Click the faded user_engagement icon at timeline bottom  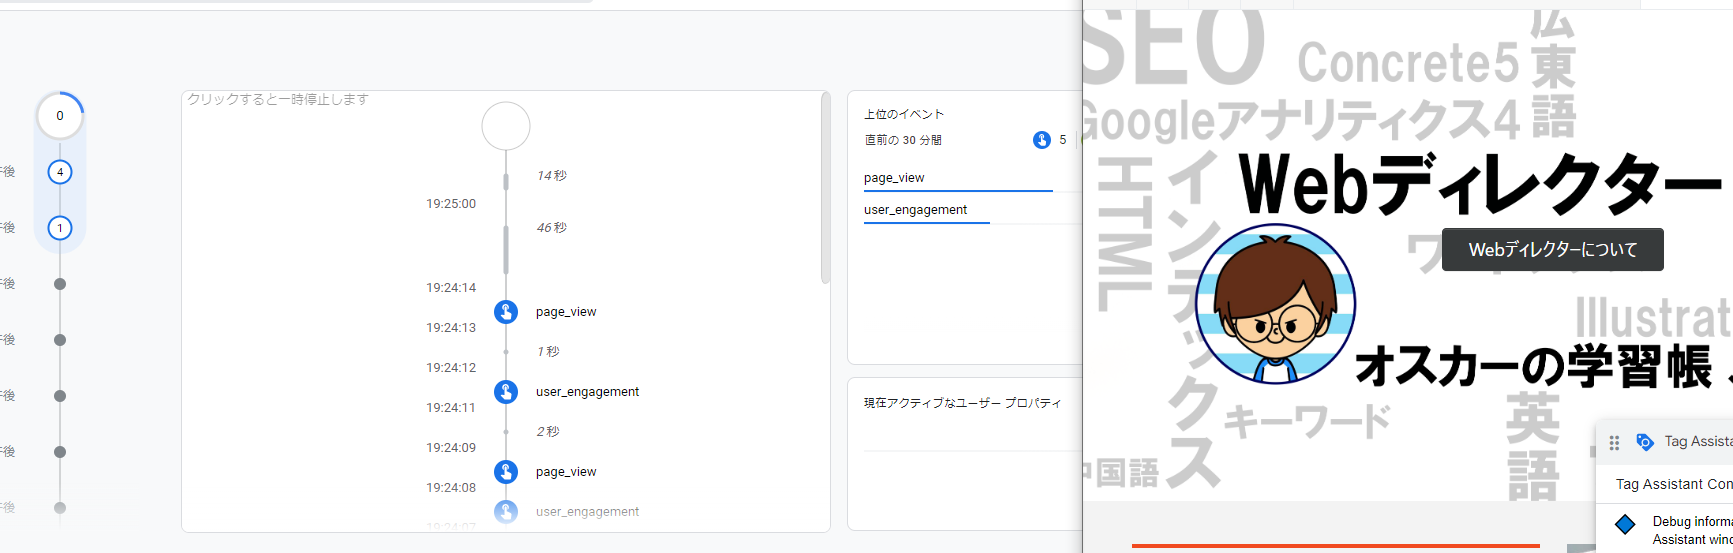pyautogui.click(x=506, y=511)
